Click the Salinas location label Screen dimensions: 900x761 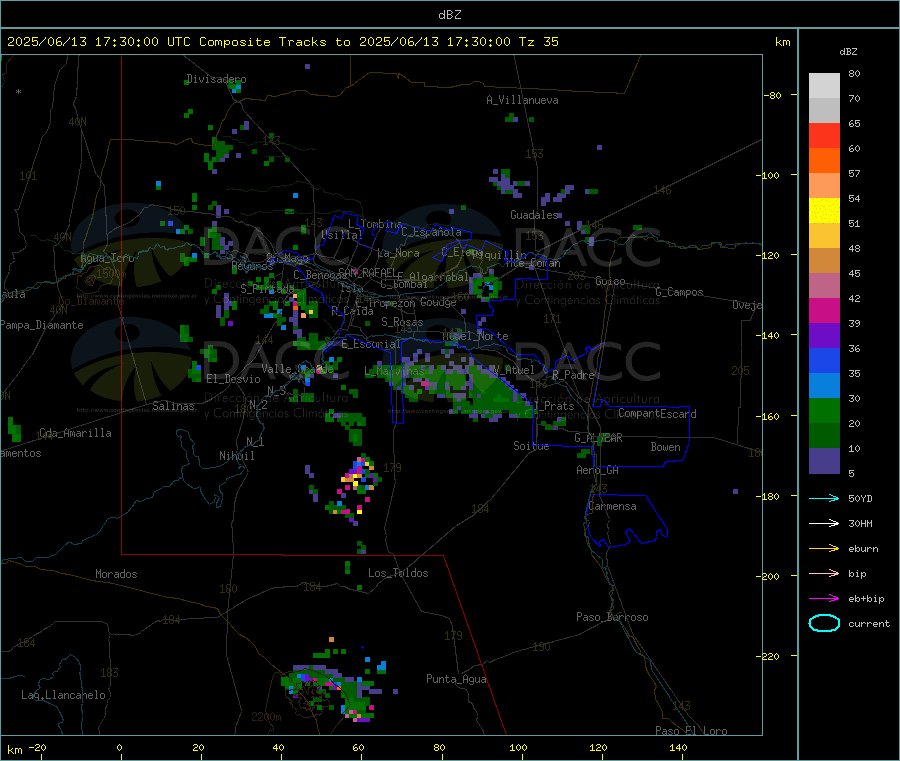click(173, 406)
